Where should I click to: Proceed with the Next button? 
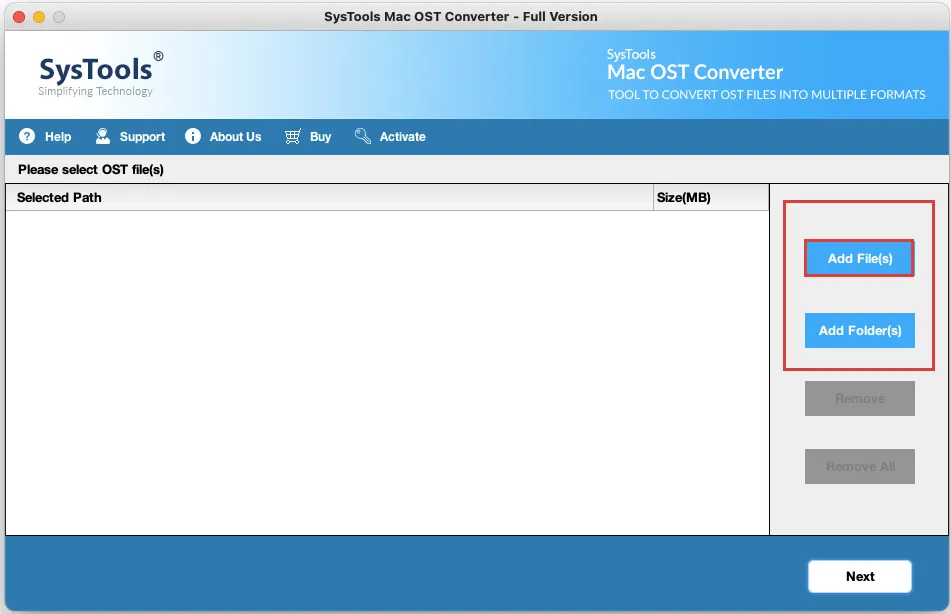click(x=859, y=576)
